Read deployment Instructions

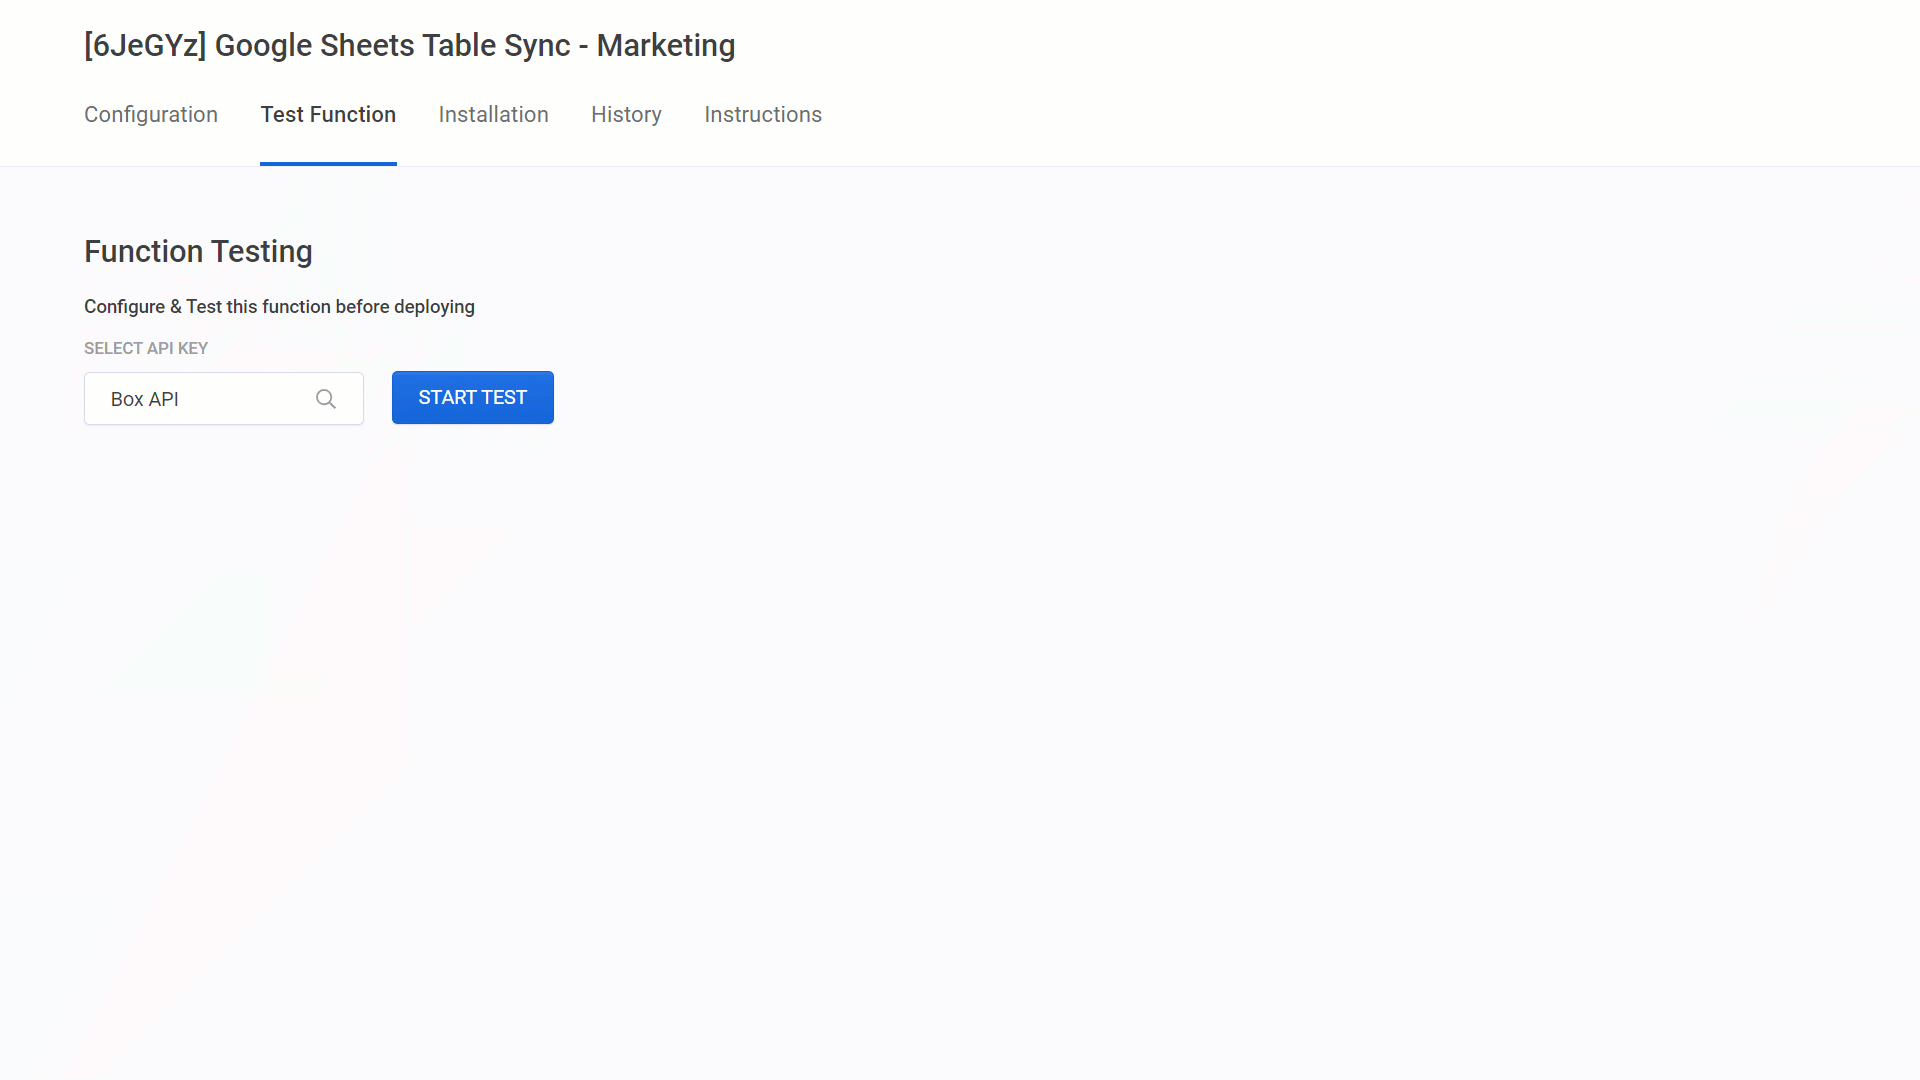coord(763,114)
